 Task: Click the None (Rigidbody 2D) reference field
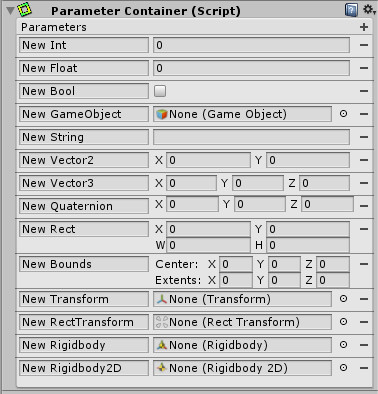click(242, 368)
